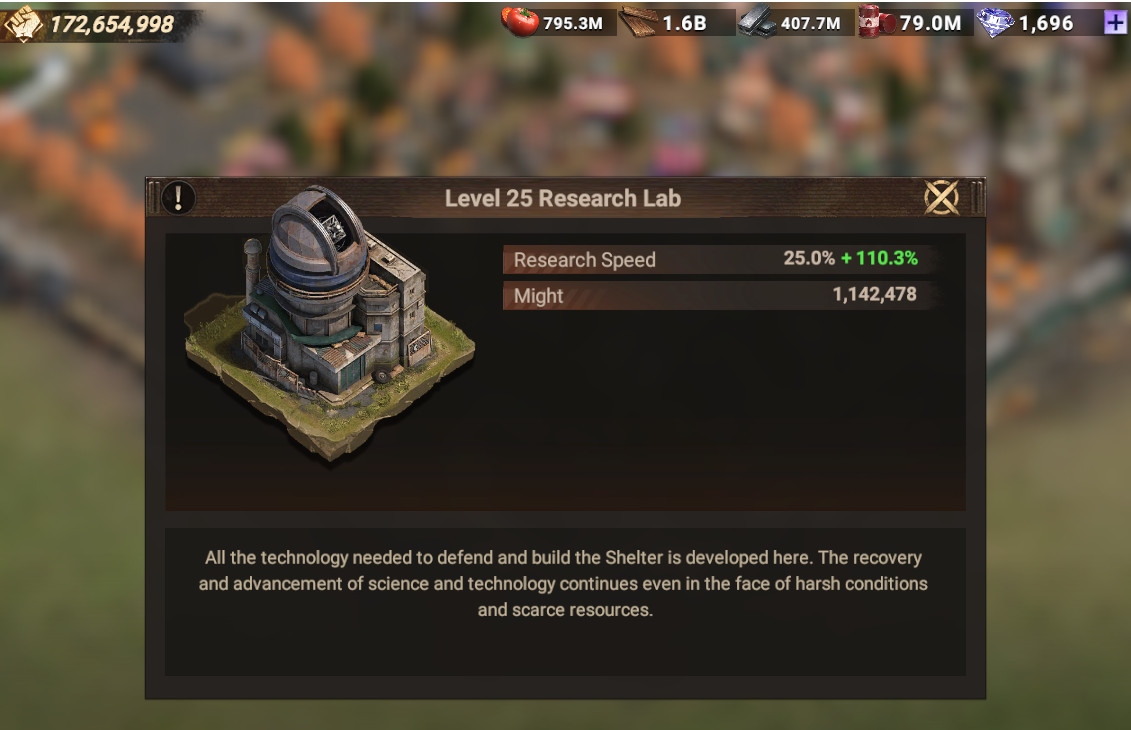Select the 79.0M fuel amount
Screen dimensions: 1131x730
(930, 23)
